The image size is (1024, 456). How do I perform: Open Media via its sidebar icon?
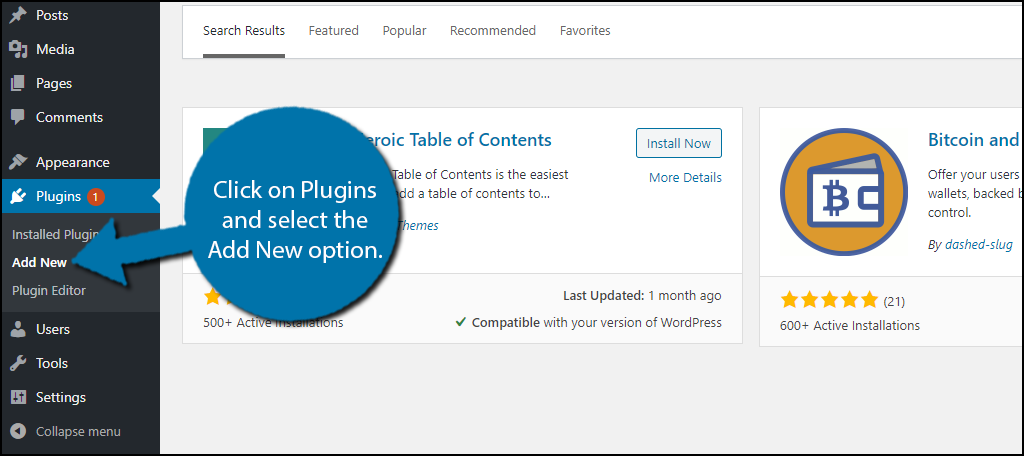point(18,49)
